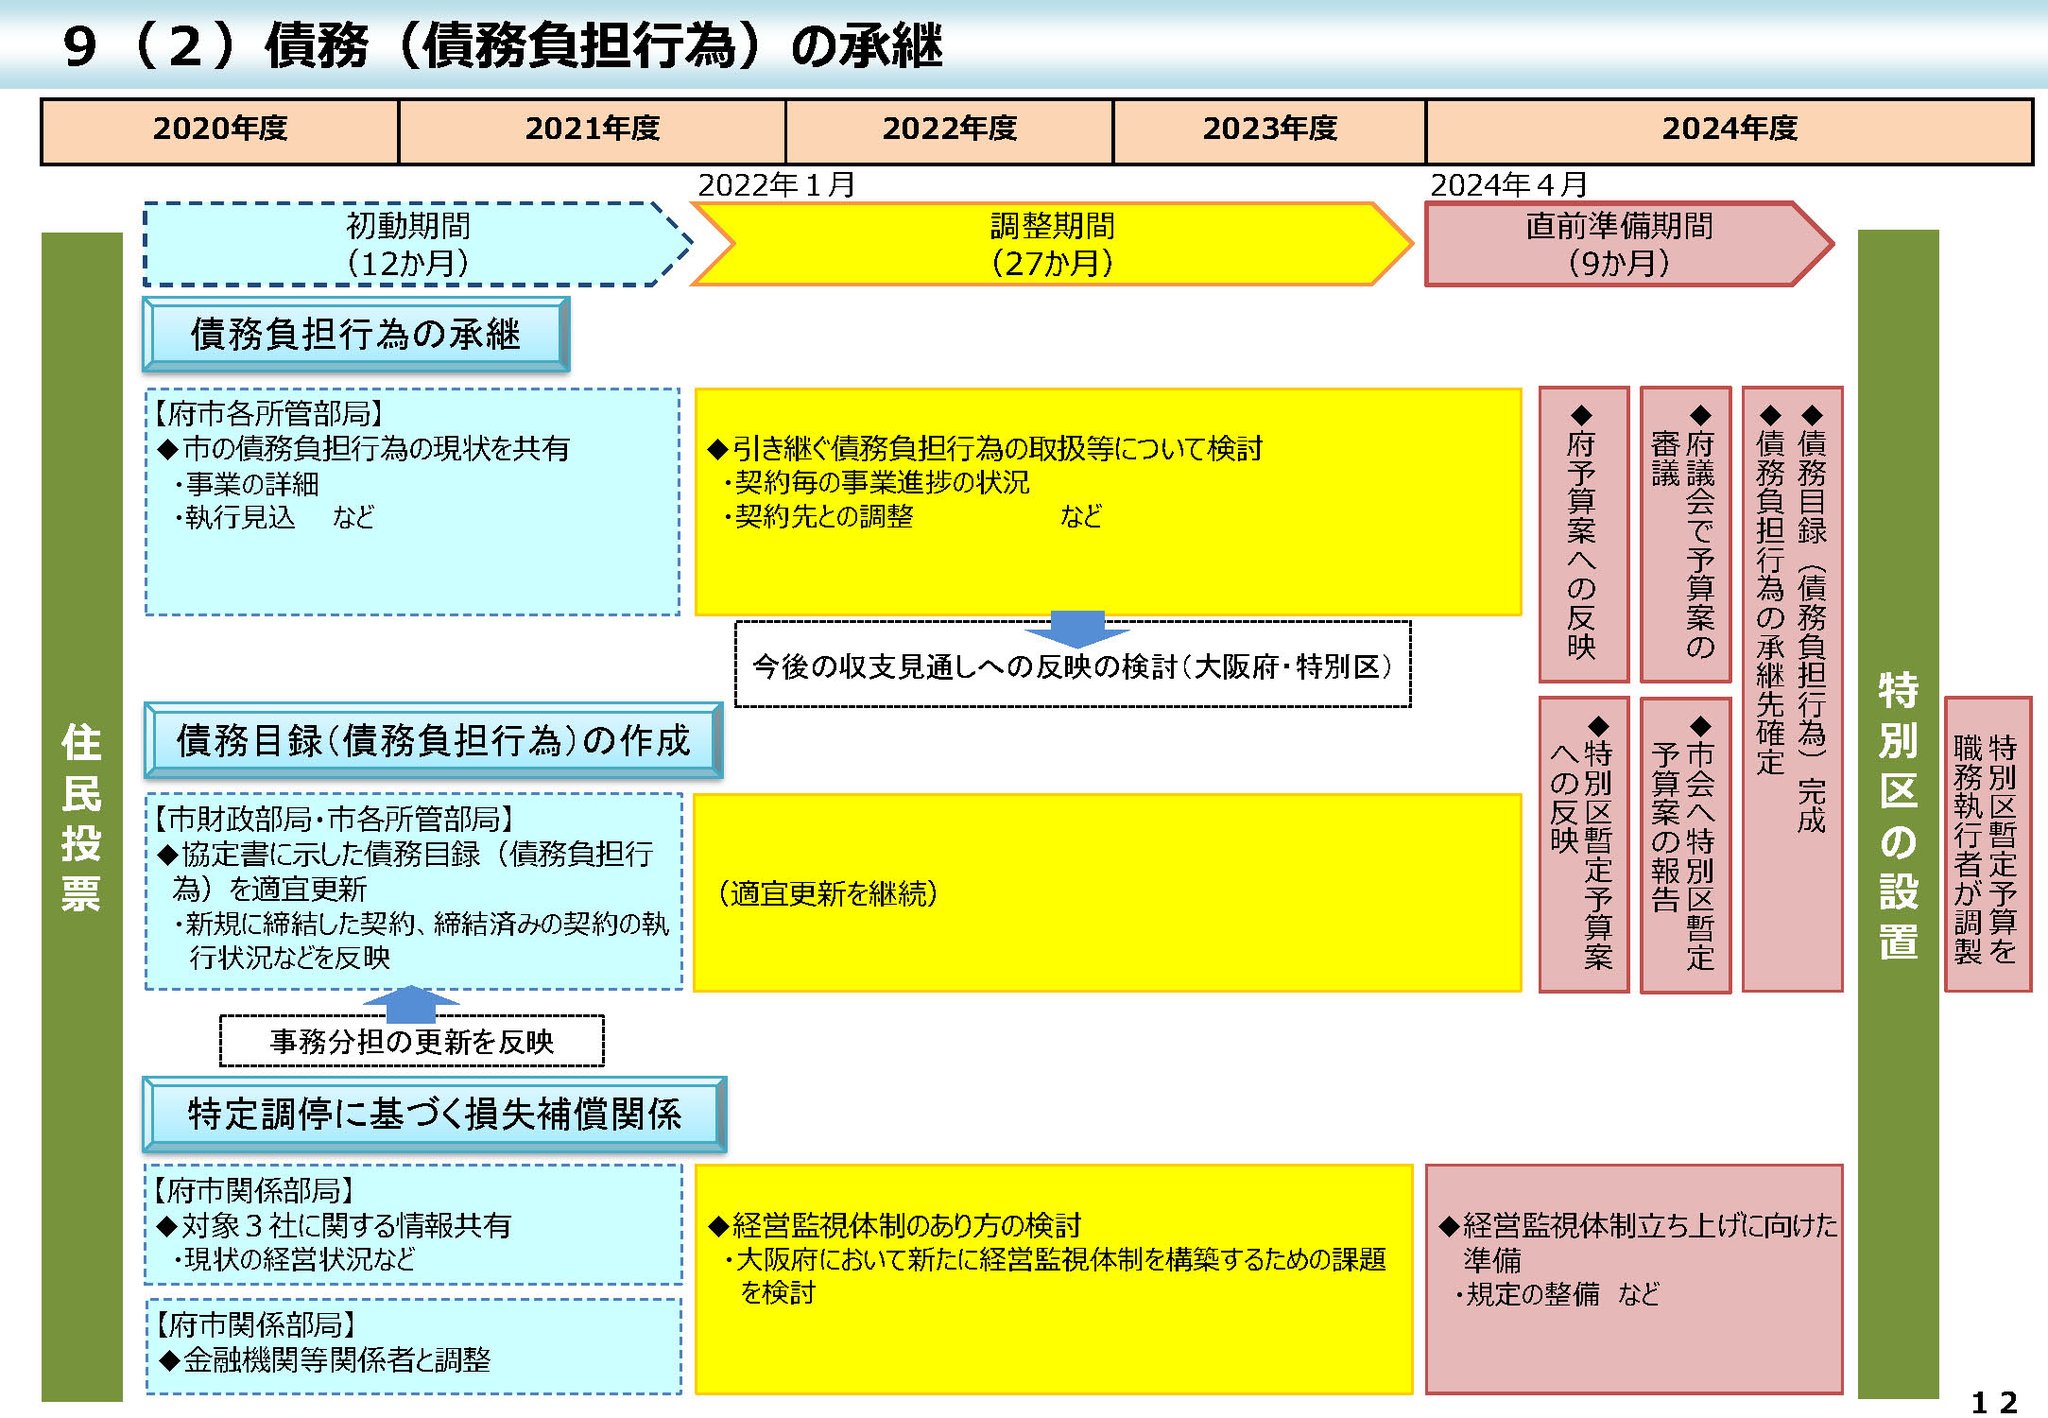
Task: Click the 債務目録(債務負担行為)の作成 heading
Action: coord(433,741)
